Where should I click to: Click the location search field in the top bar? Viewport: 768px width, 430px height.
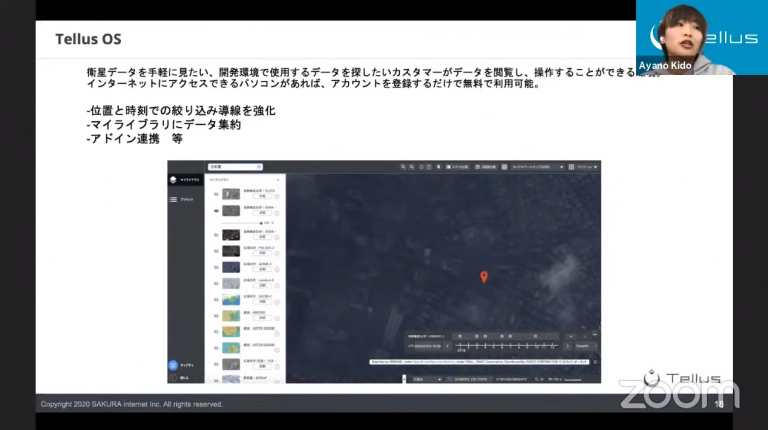point(236,167)
